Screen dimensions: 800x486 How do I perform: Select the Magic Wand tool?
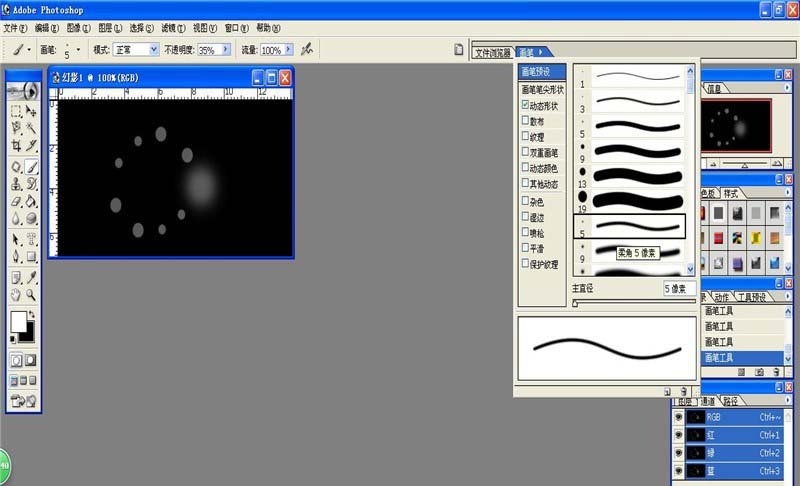[x=31, y=128]
